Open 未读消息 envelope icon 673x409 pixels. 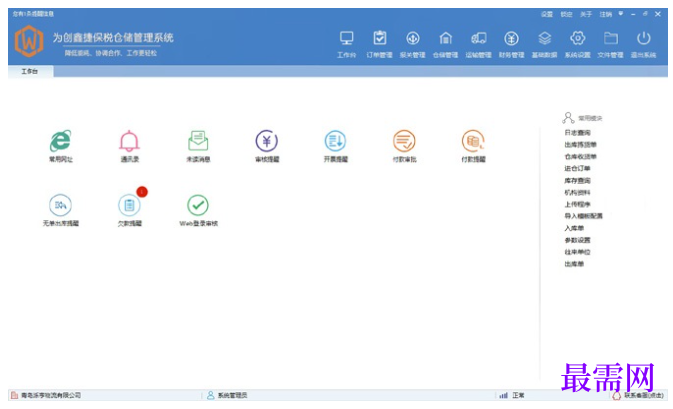[x=198, y=141]
